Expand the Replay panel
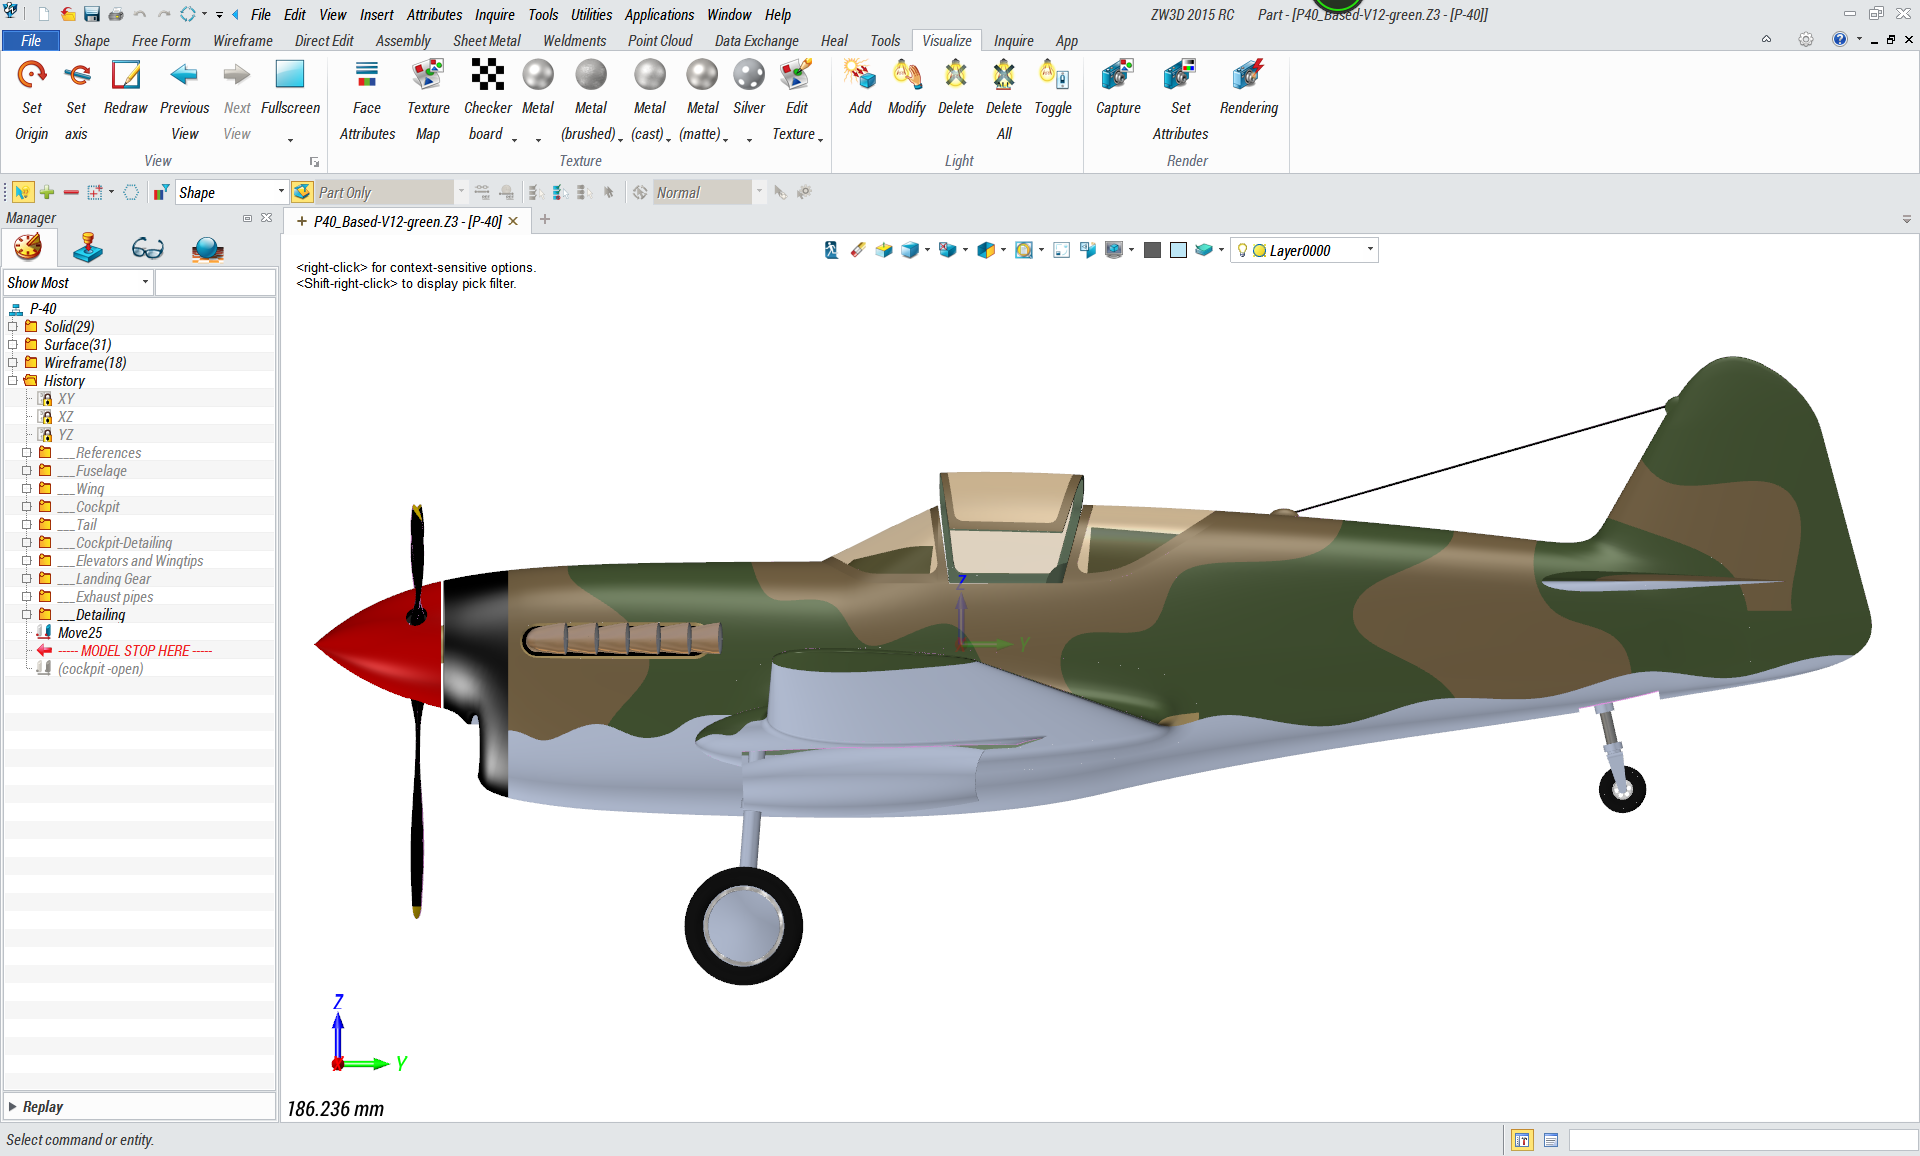The height and width of the screenshot is (1156, 1920). (x=13, y=1106)
